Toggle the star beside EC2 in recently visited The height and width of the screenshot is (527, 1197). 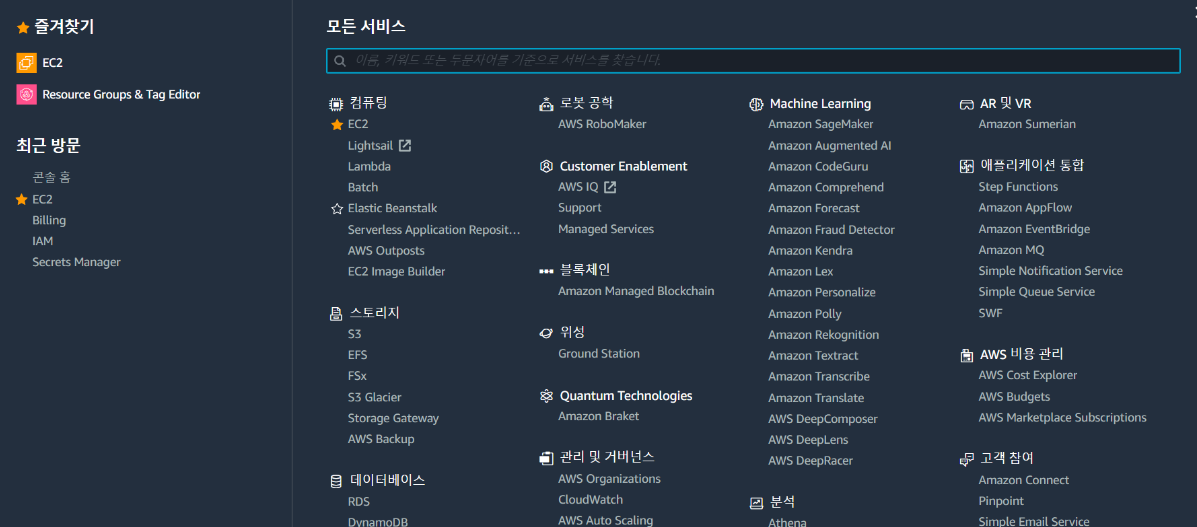pyautogui.click(x=21, y=199)
